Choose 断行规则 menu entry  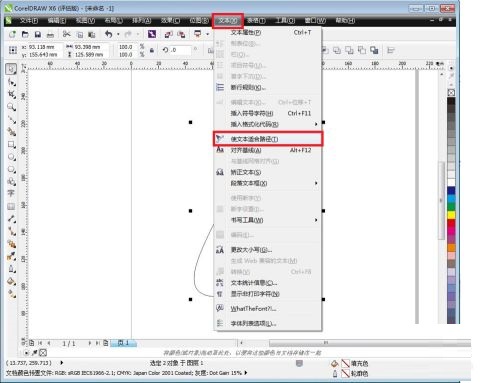(267, 87)
